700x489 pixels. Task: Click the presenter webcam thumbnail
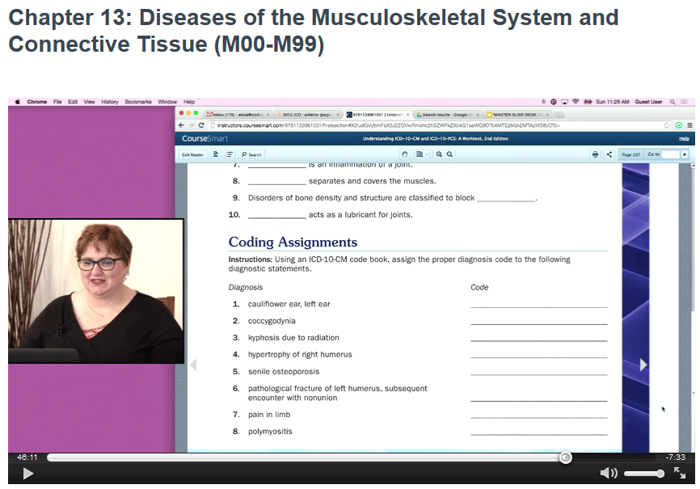pos(96,291)
